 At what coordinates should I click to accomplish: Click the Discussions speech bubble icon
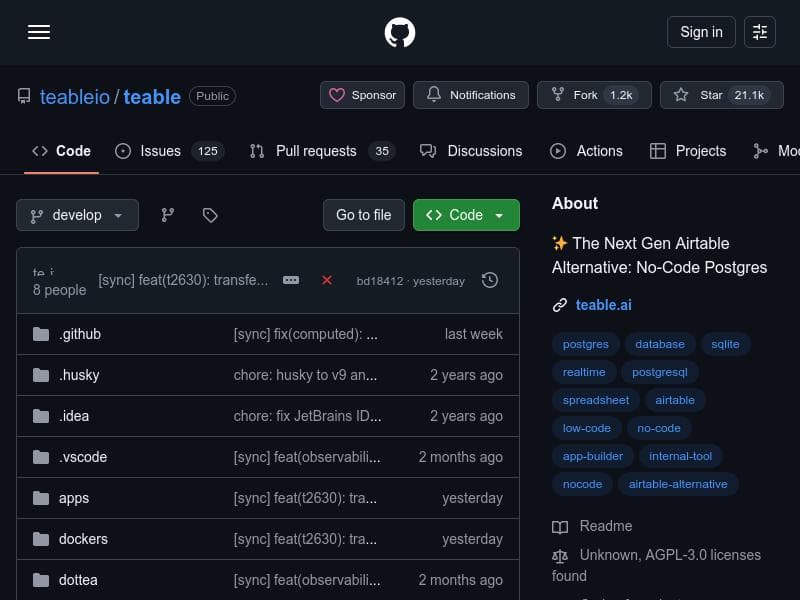(x=428, y=151)
